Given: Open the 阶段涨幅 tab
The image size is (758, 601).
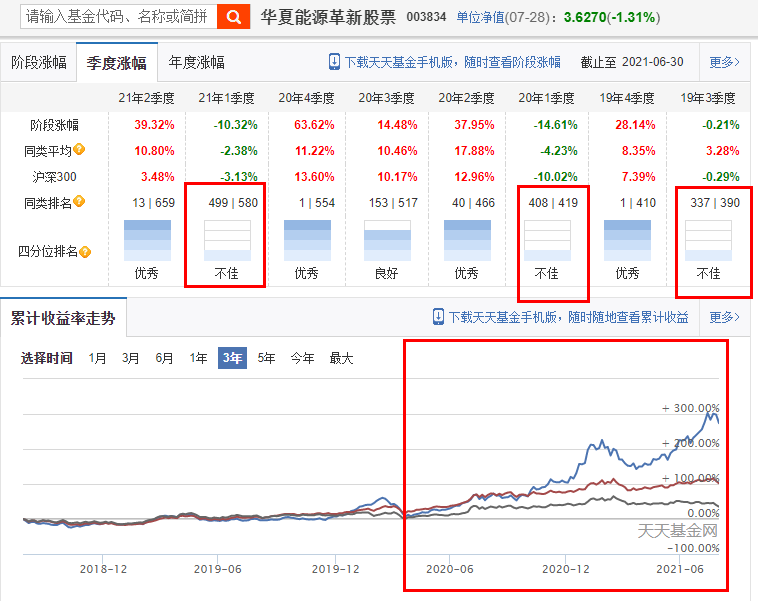Looking at the screenshot, I should coord(39,62).
